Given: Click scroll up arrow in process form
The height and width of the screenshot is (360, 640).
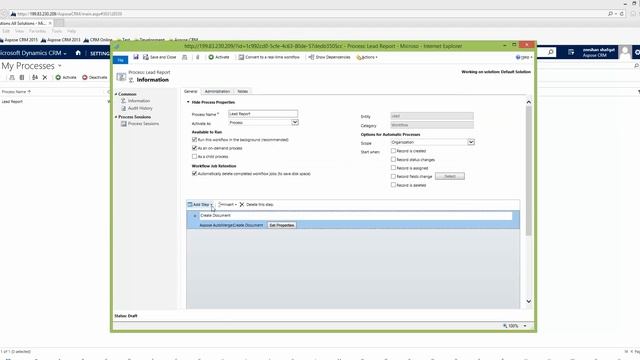Looking at the screenshot, I should coord(529,102).
